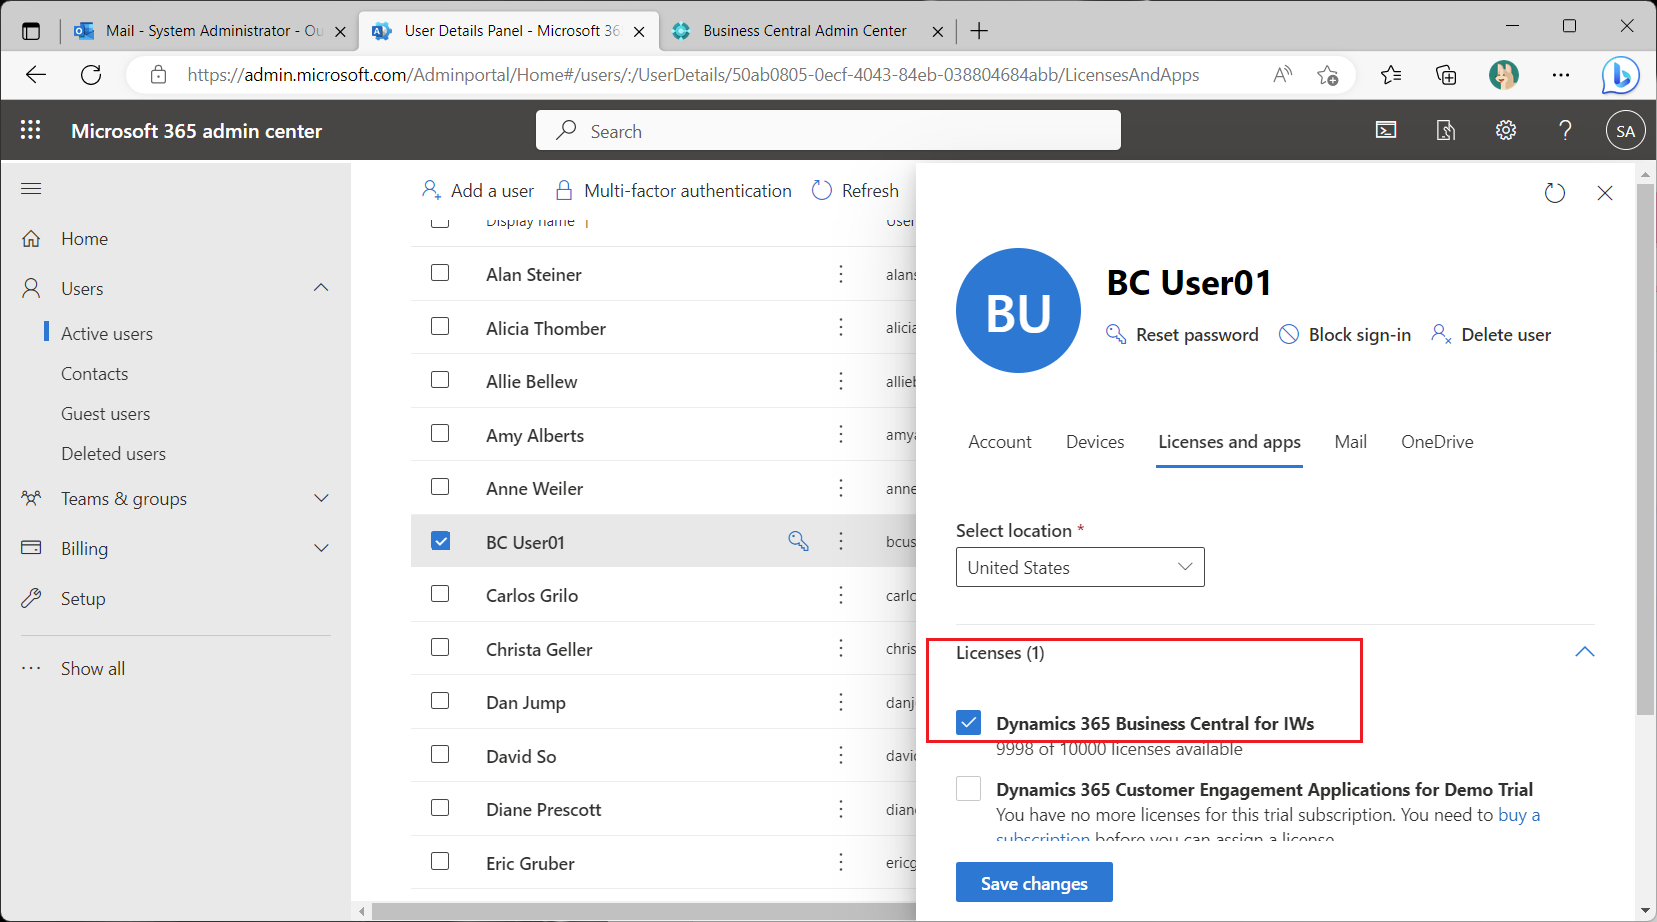The width and height of the screenshot is (1657, 922).
Task: Click the buy a subscription link
Action: 1518,814
